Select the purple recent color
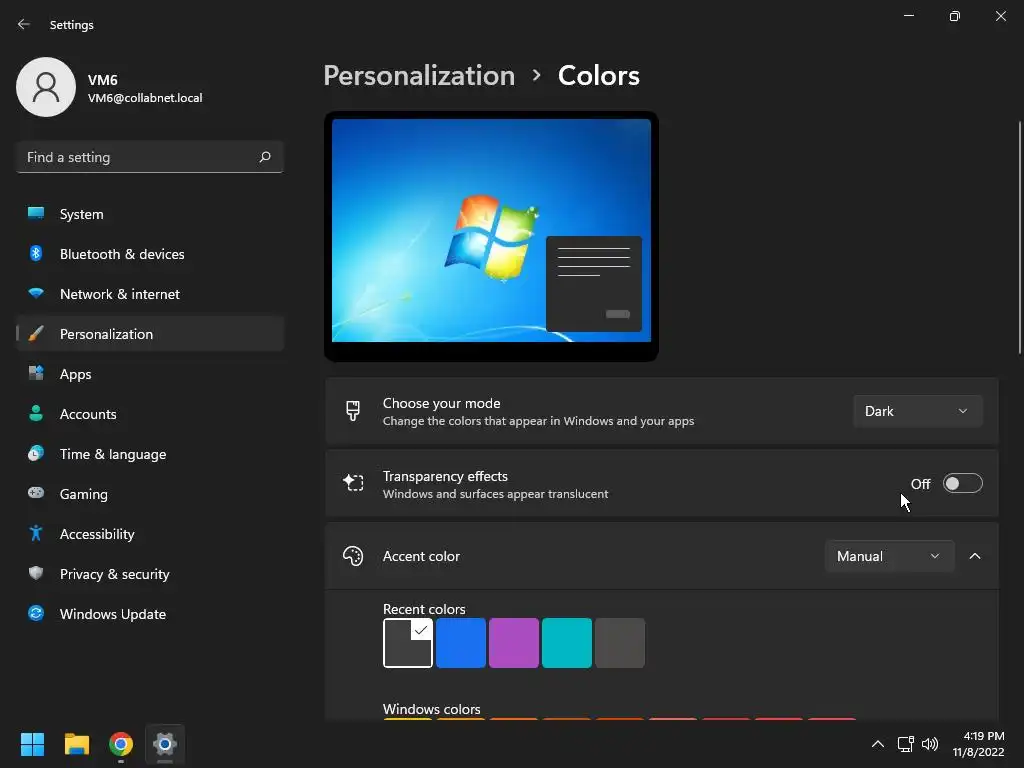This screenshot has width=1024, height=768. click(514, 643)
